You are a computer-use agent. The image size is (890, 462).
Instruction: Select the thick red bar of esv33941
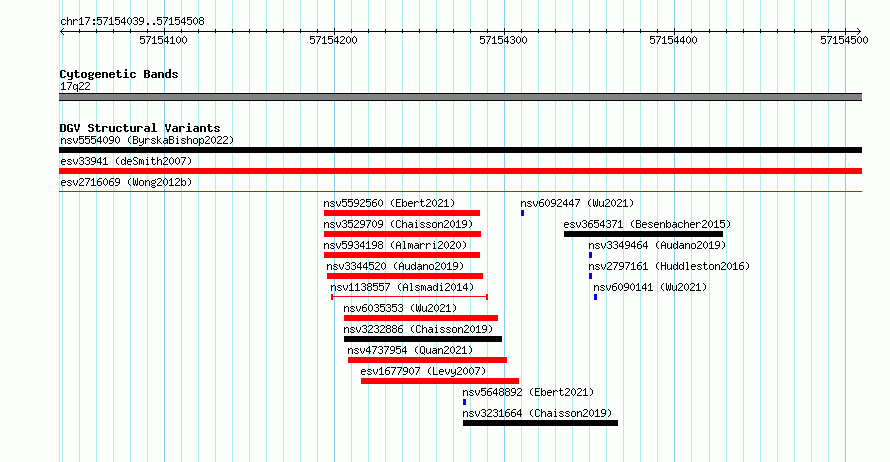(x=460, y=171)
